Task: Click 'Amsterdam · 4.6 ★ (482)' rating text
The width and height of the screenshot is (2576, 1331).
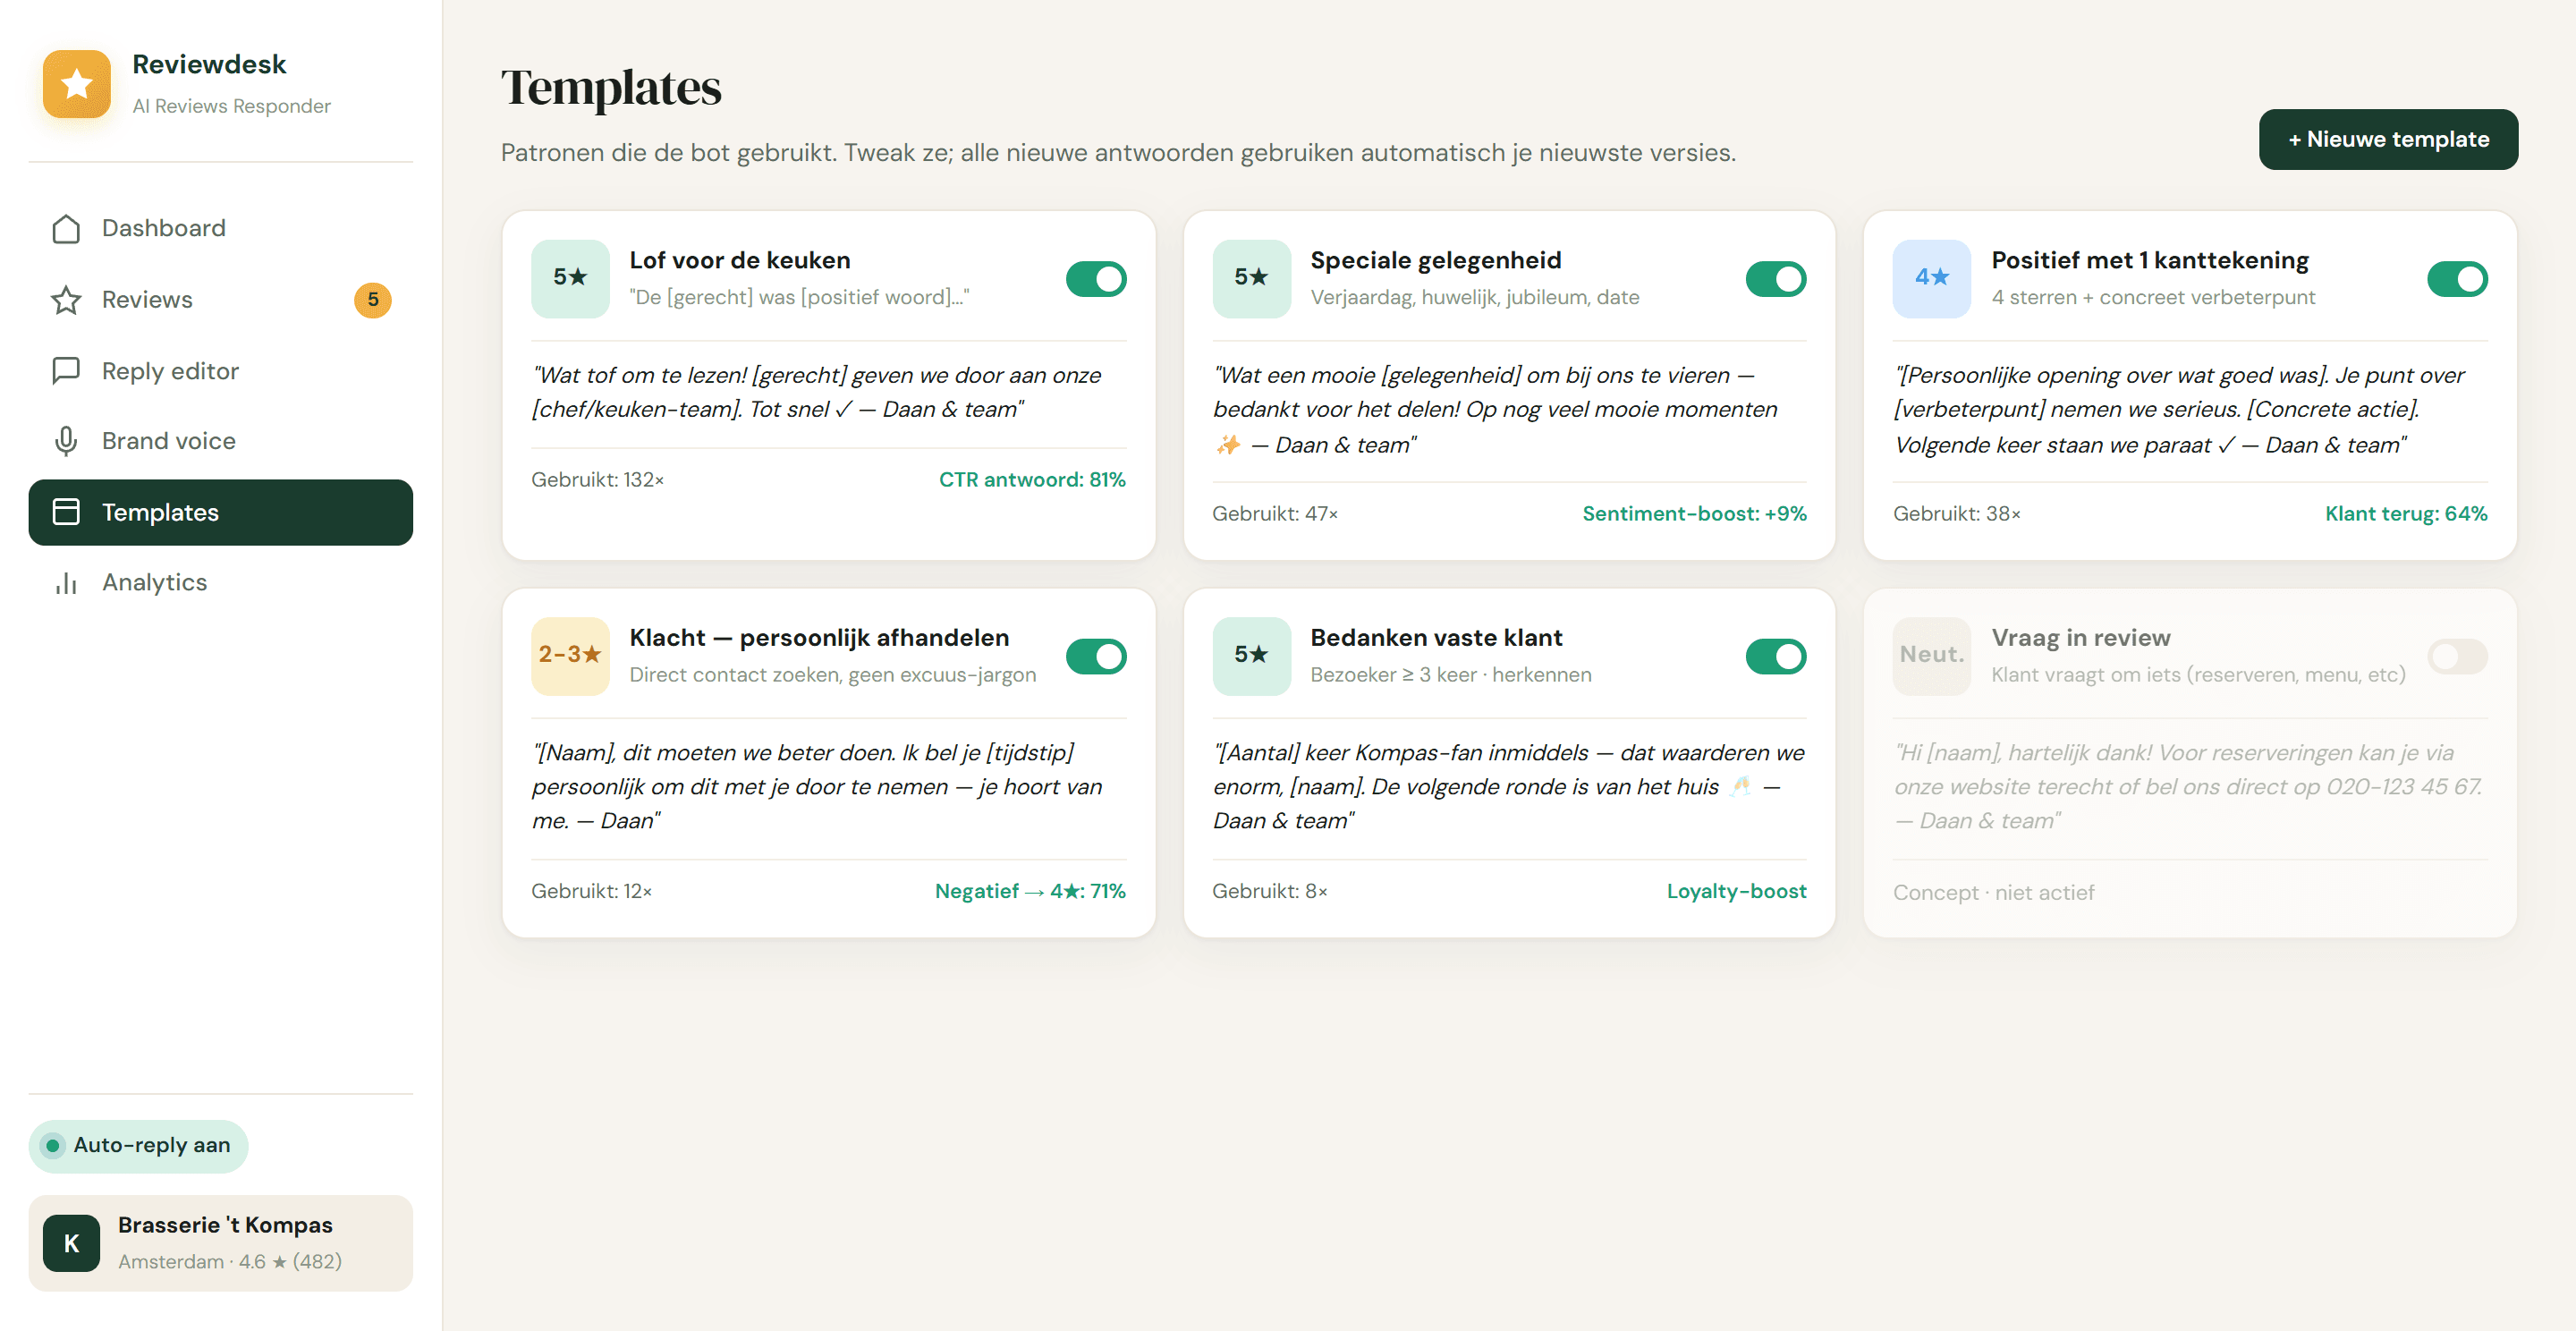Action: pyautogui.click(x=230, y=1262)
